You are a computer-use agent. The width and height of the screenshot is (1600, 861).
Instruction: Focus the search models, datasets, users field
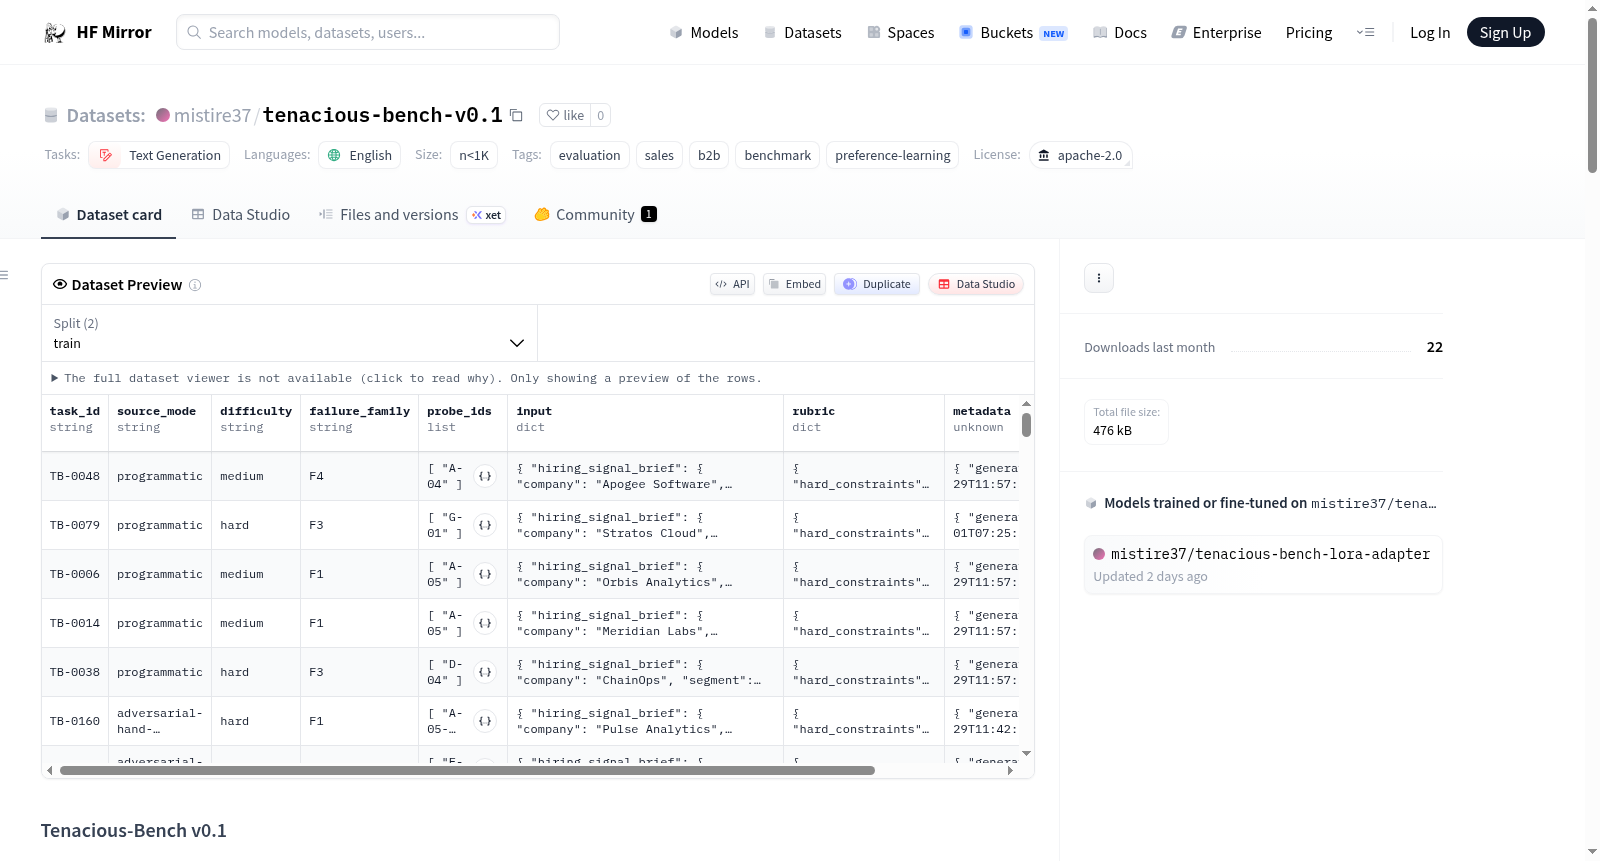(368, 32)
